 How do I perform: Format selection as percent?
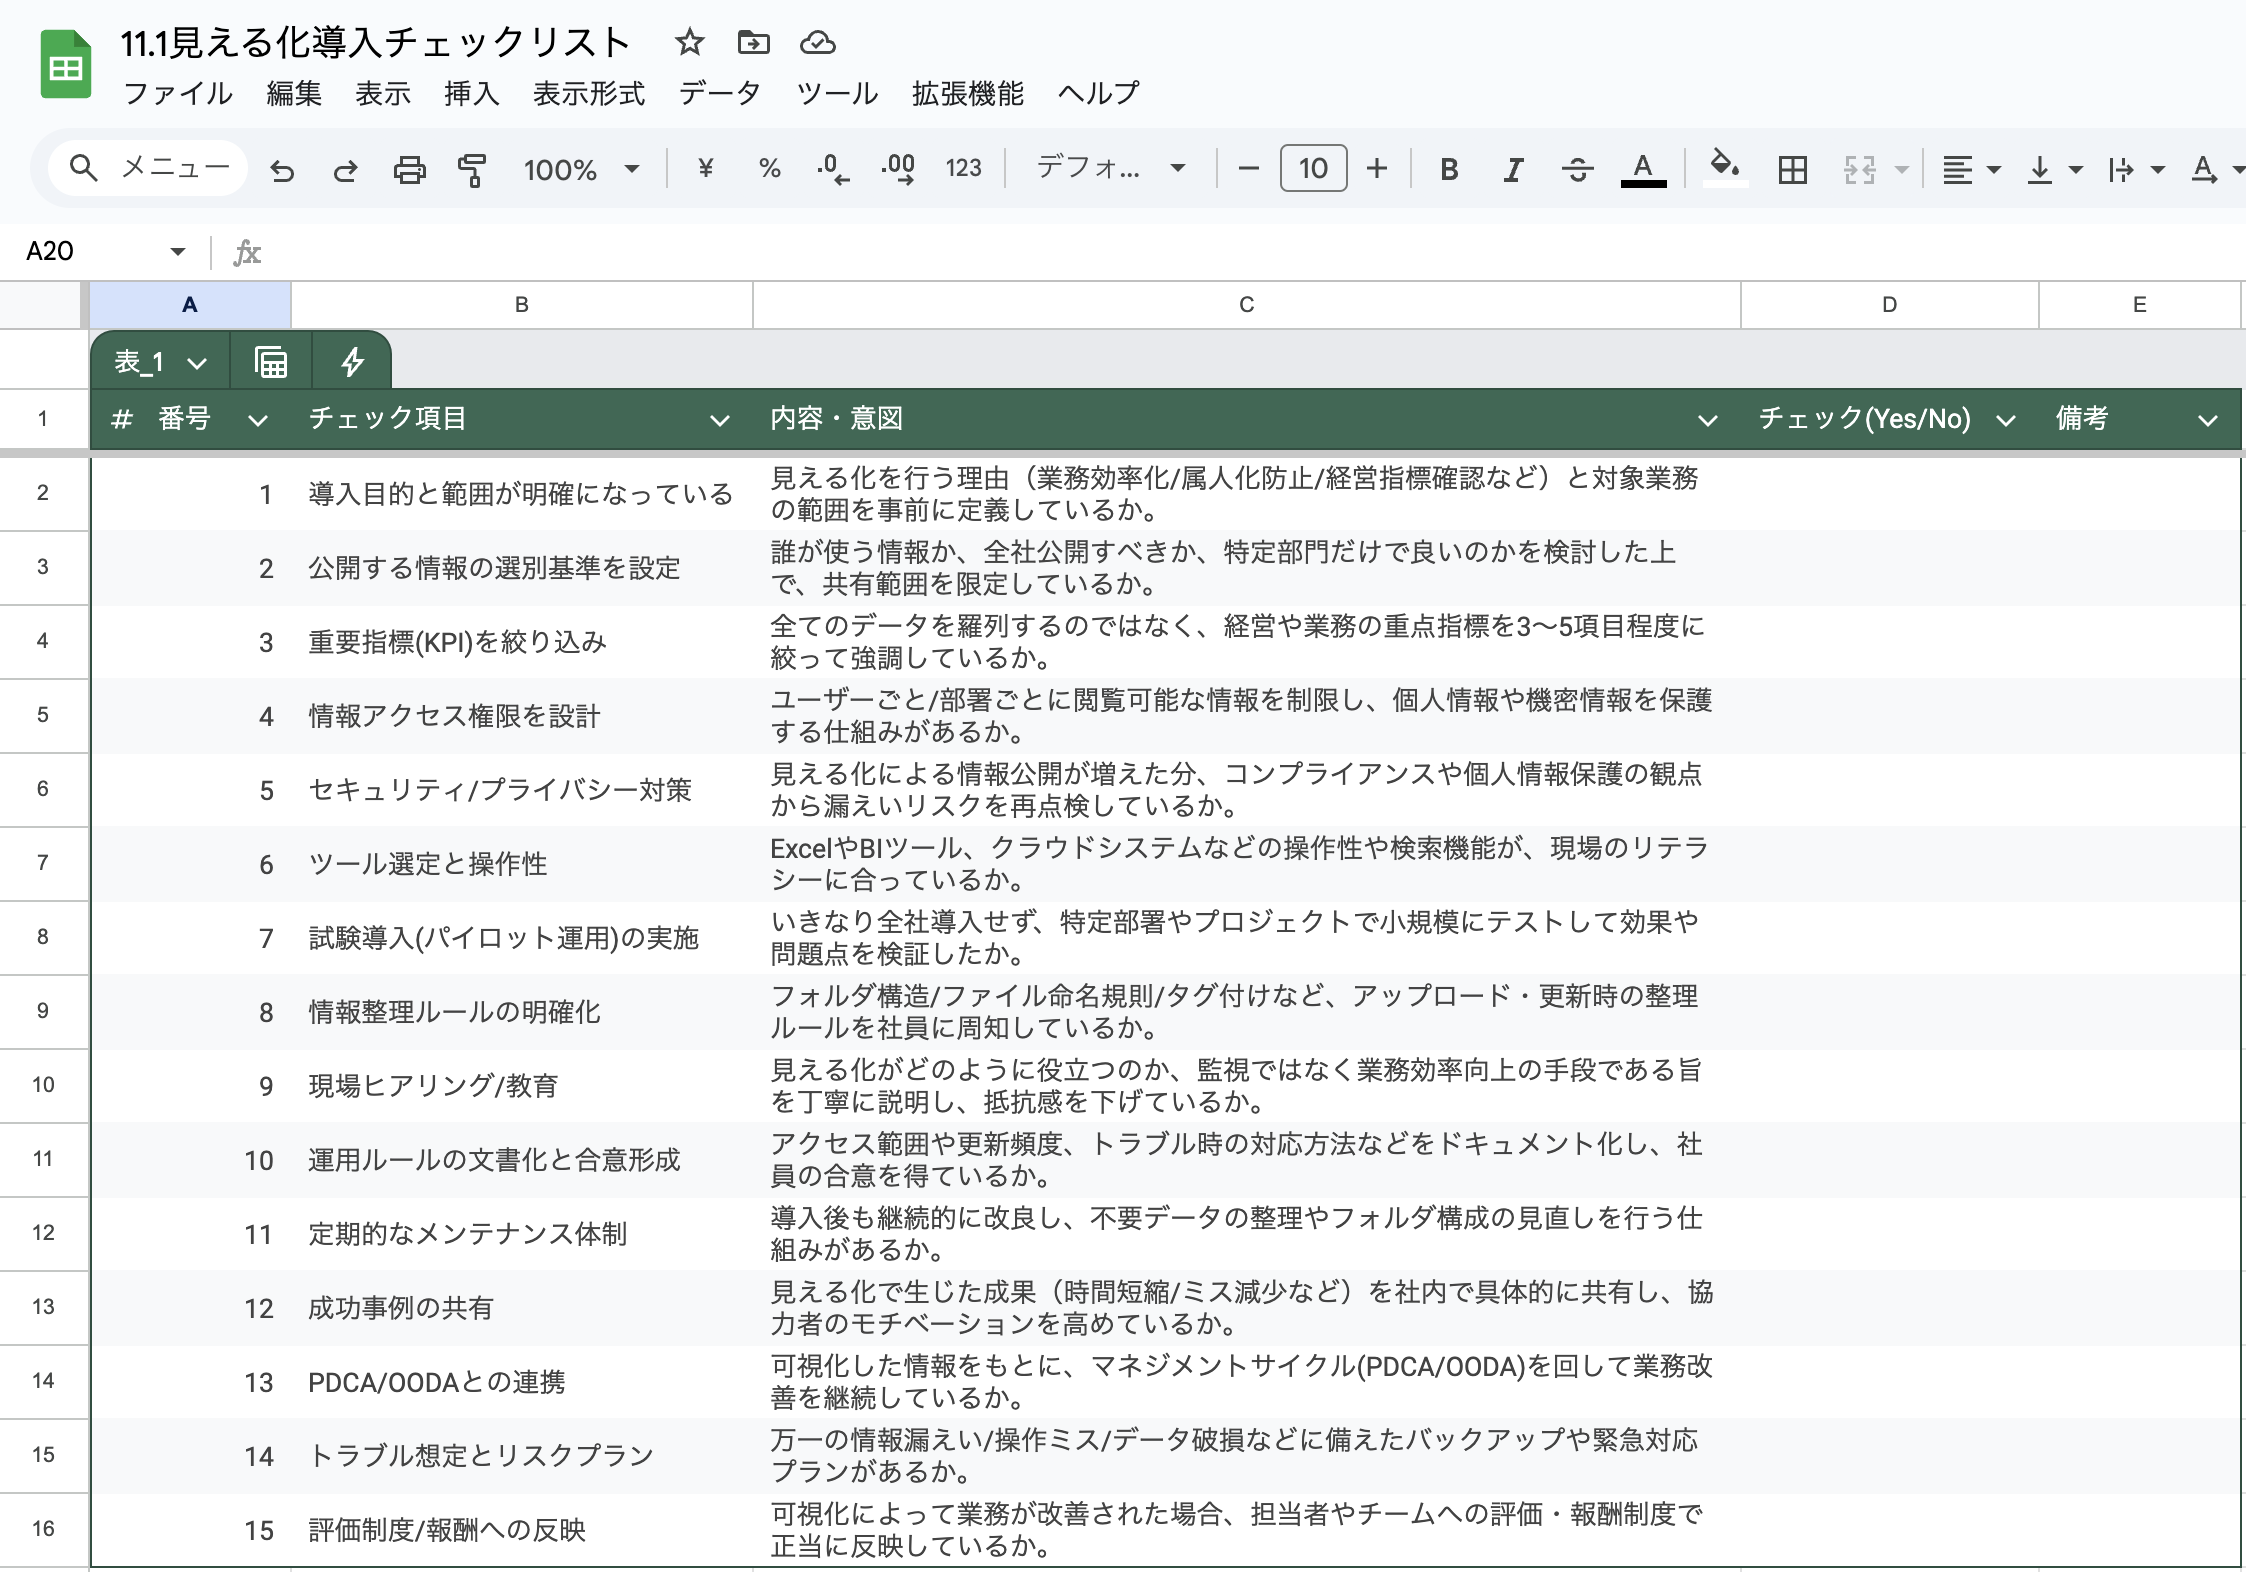tap(769, 168)
